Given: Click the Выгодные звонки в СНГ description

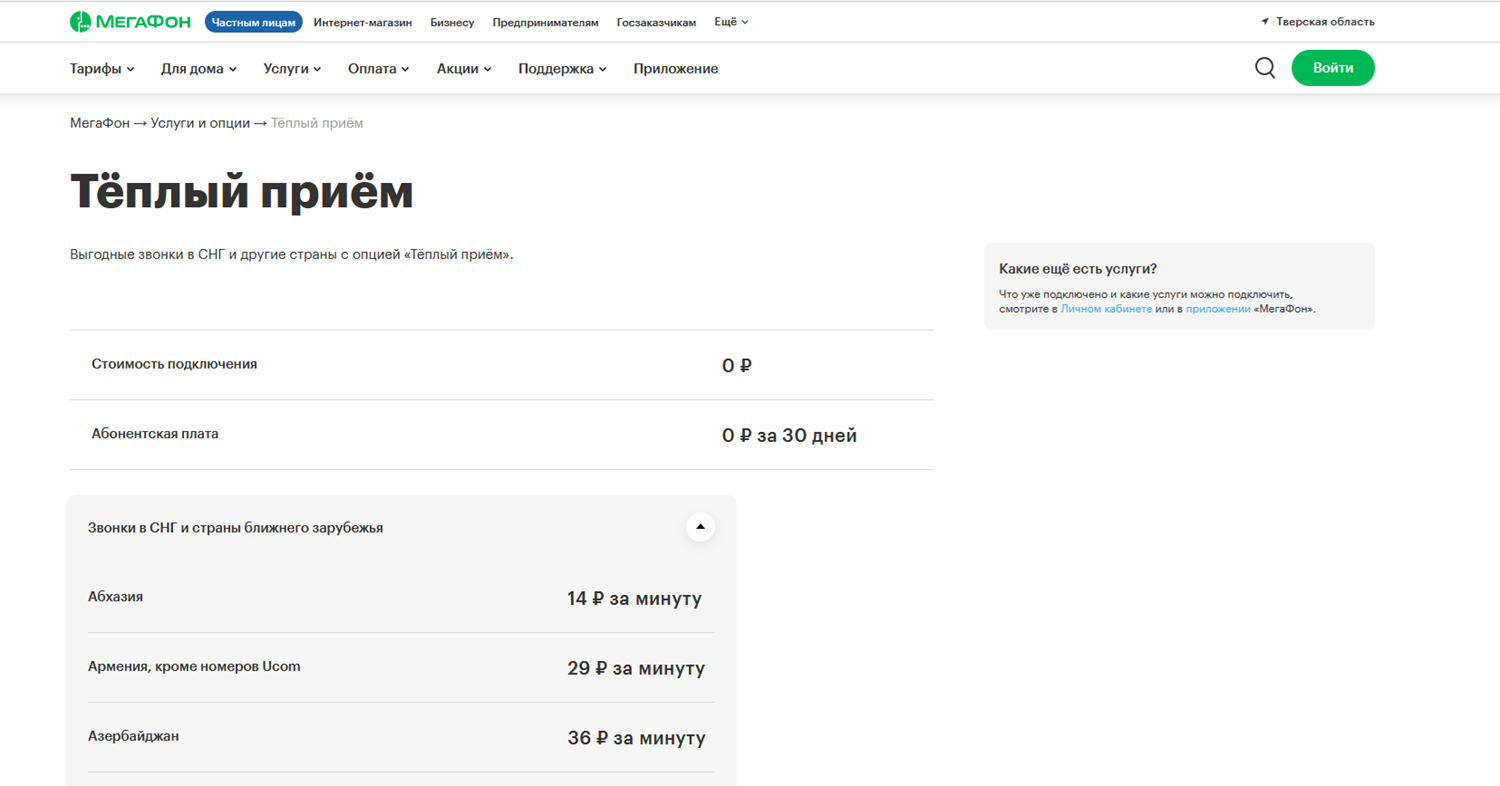Looking at the screenshot, I should (291, 254).
